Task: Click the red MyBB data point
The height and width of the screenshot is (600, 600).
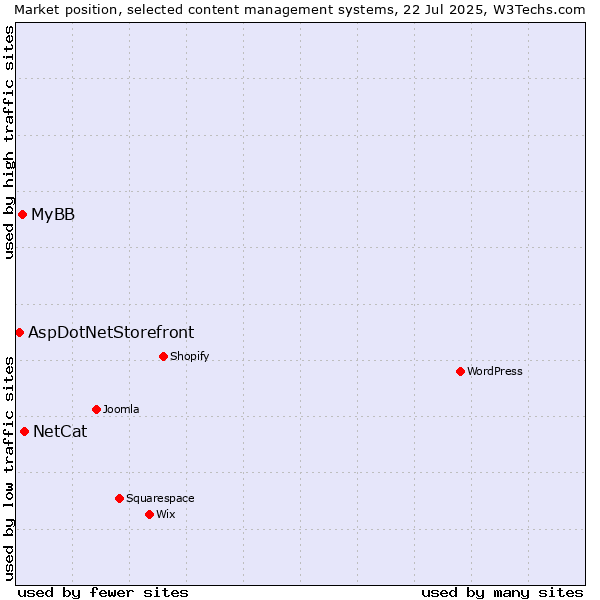Action: click(x=23, y=214)
